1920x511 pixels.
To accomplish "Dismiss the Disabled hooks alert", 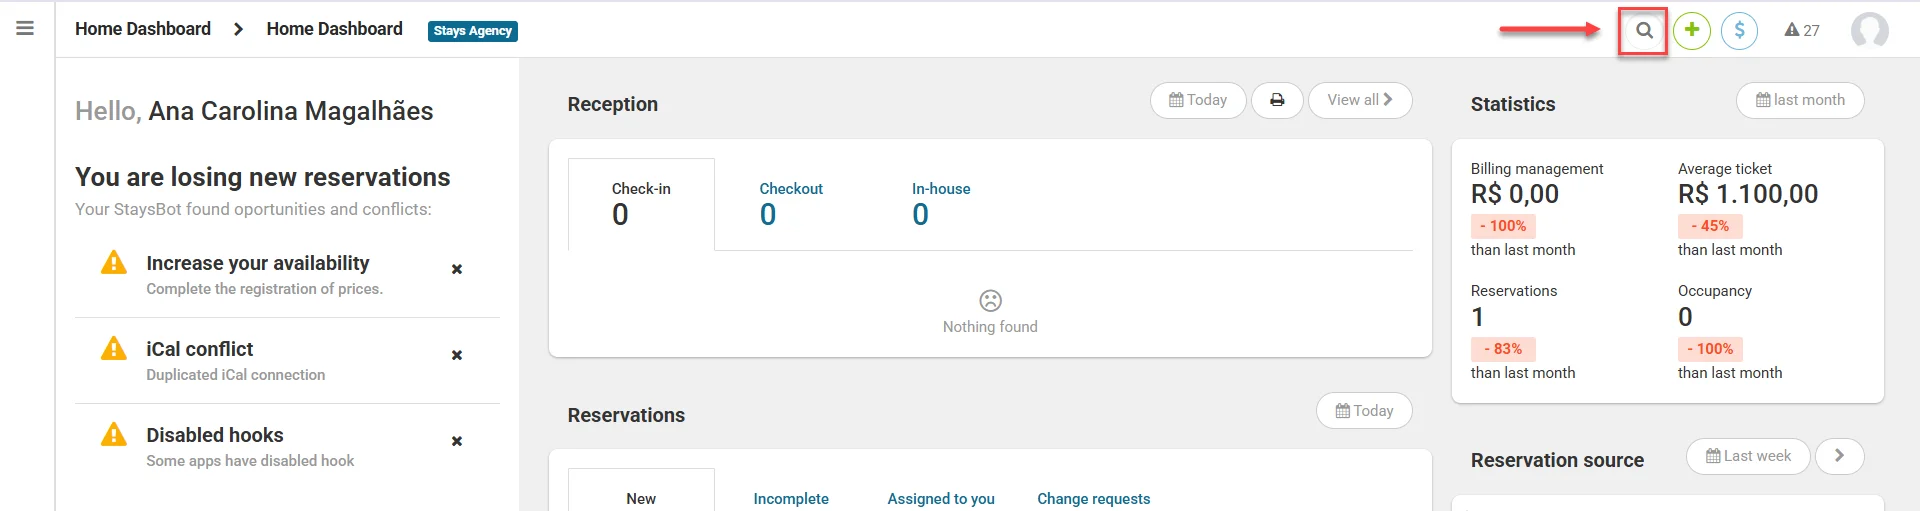I will tap(457, 441).
